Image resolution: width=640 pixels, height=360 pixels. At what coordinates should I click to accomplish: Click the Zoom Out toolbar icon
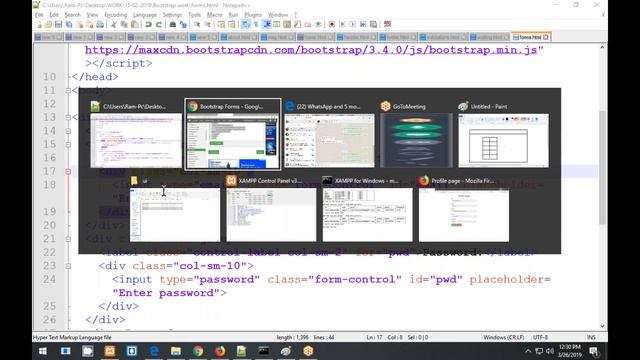[x=208, y=24]
